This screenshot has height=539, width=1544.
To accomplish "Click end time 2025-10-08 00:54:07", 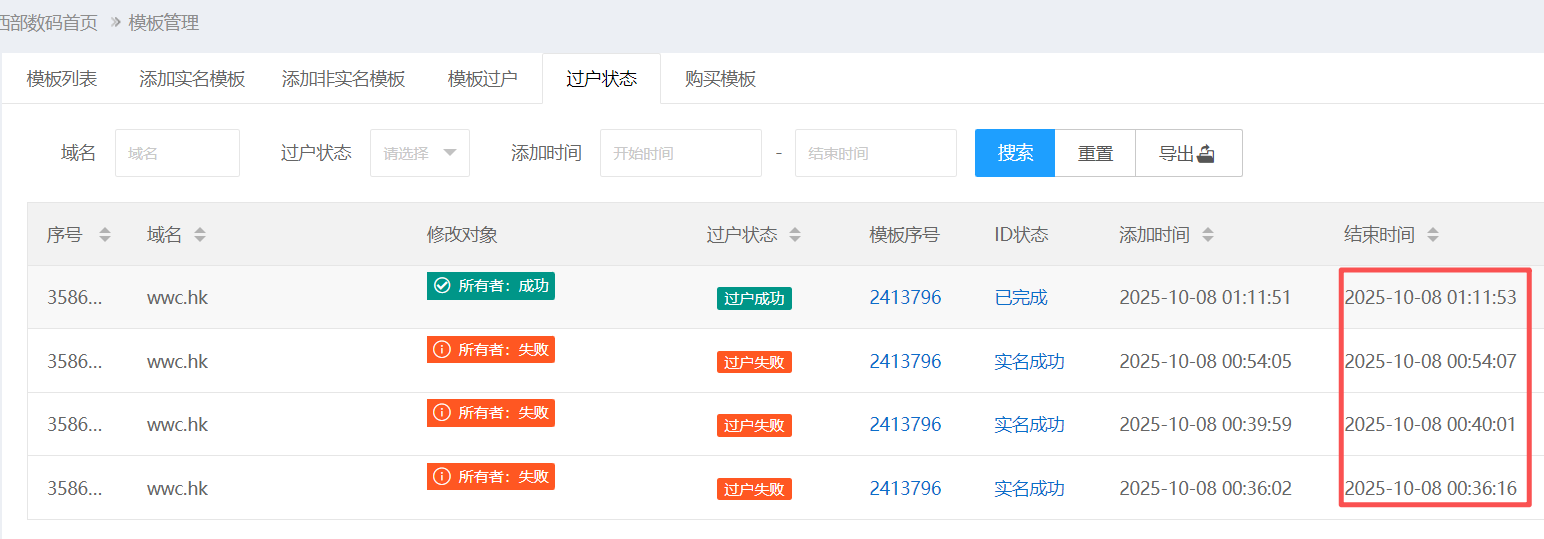I will pyautogui.click(x=1430, y=361).
